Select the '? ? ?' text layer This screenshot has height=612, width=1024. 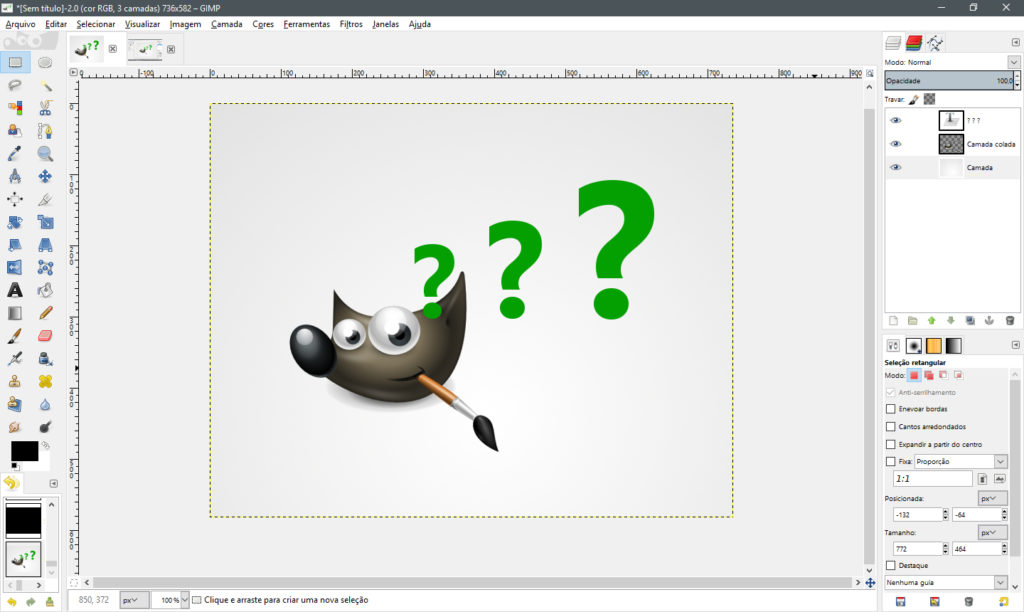click(x=974, y=120)
